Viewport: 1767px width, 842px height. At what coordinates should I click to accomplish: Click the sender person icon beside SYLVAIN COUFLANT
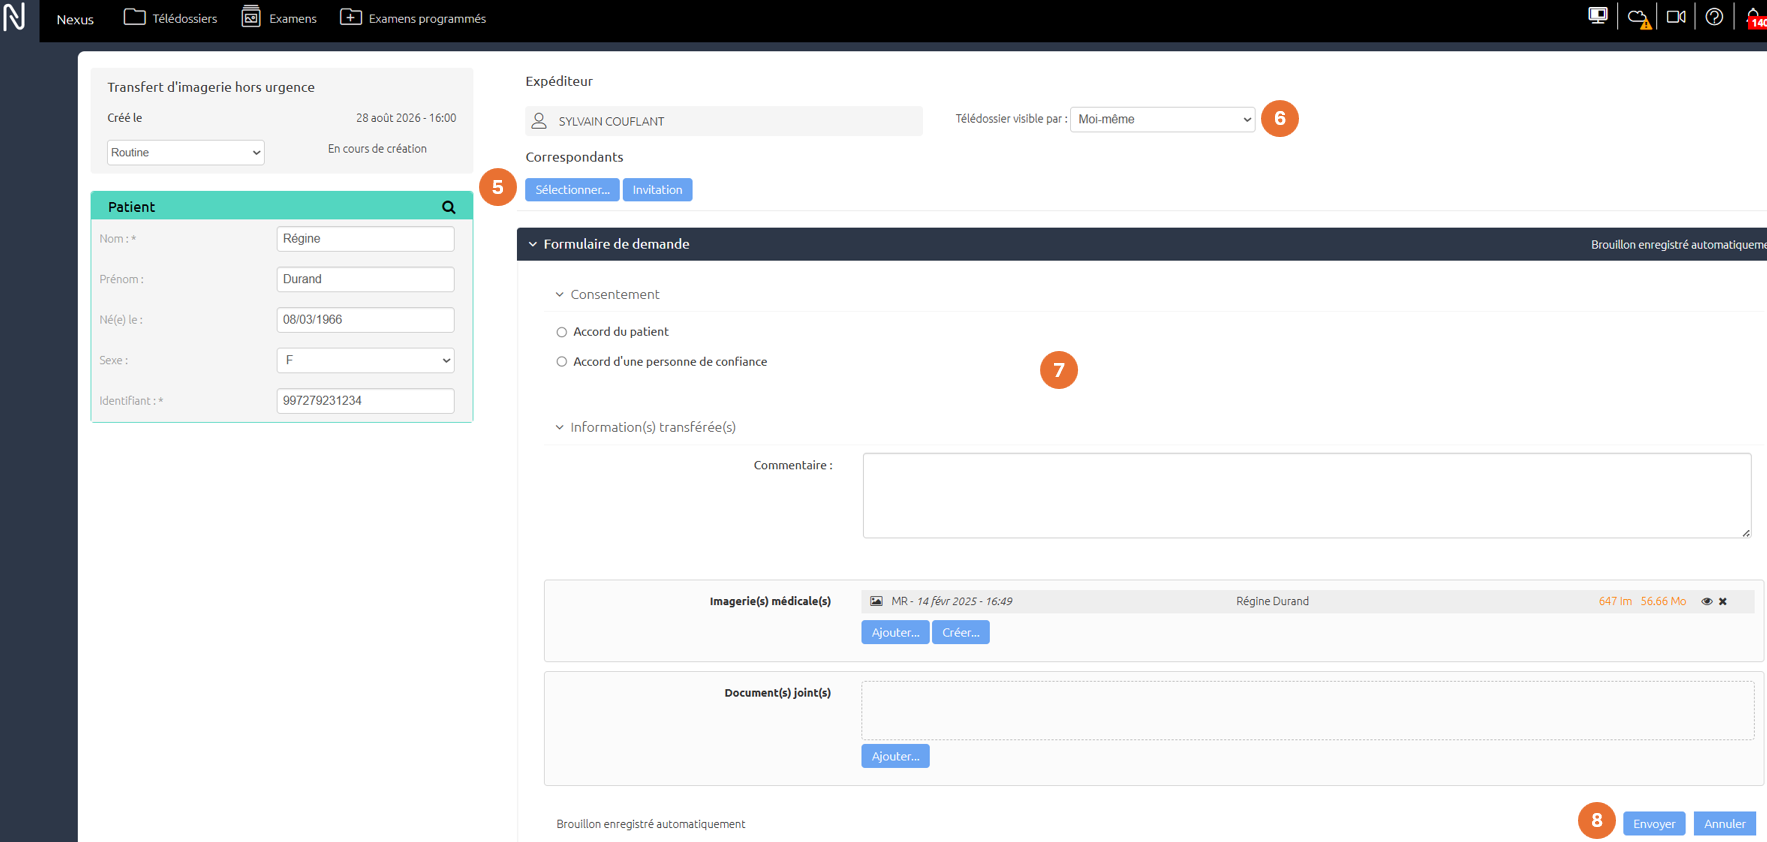[x=539, y=121]
